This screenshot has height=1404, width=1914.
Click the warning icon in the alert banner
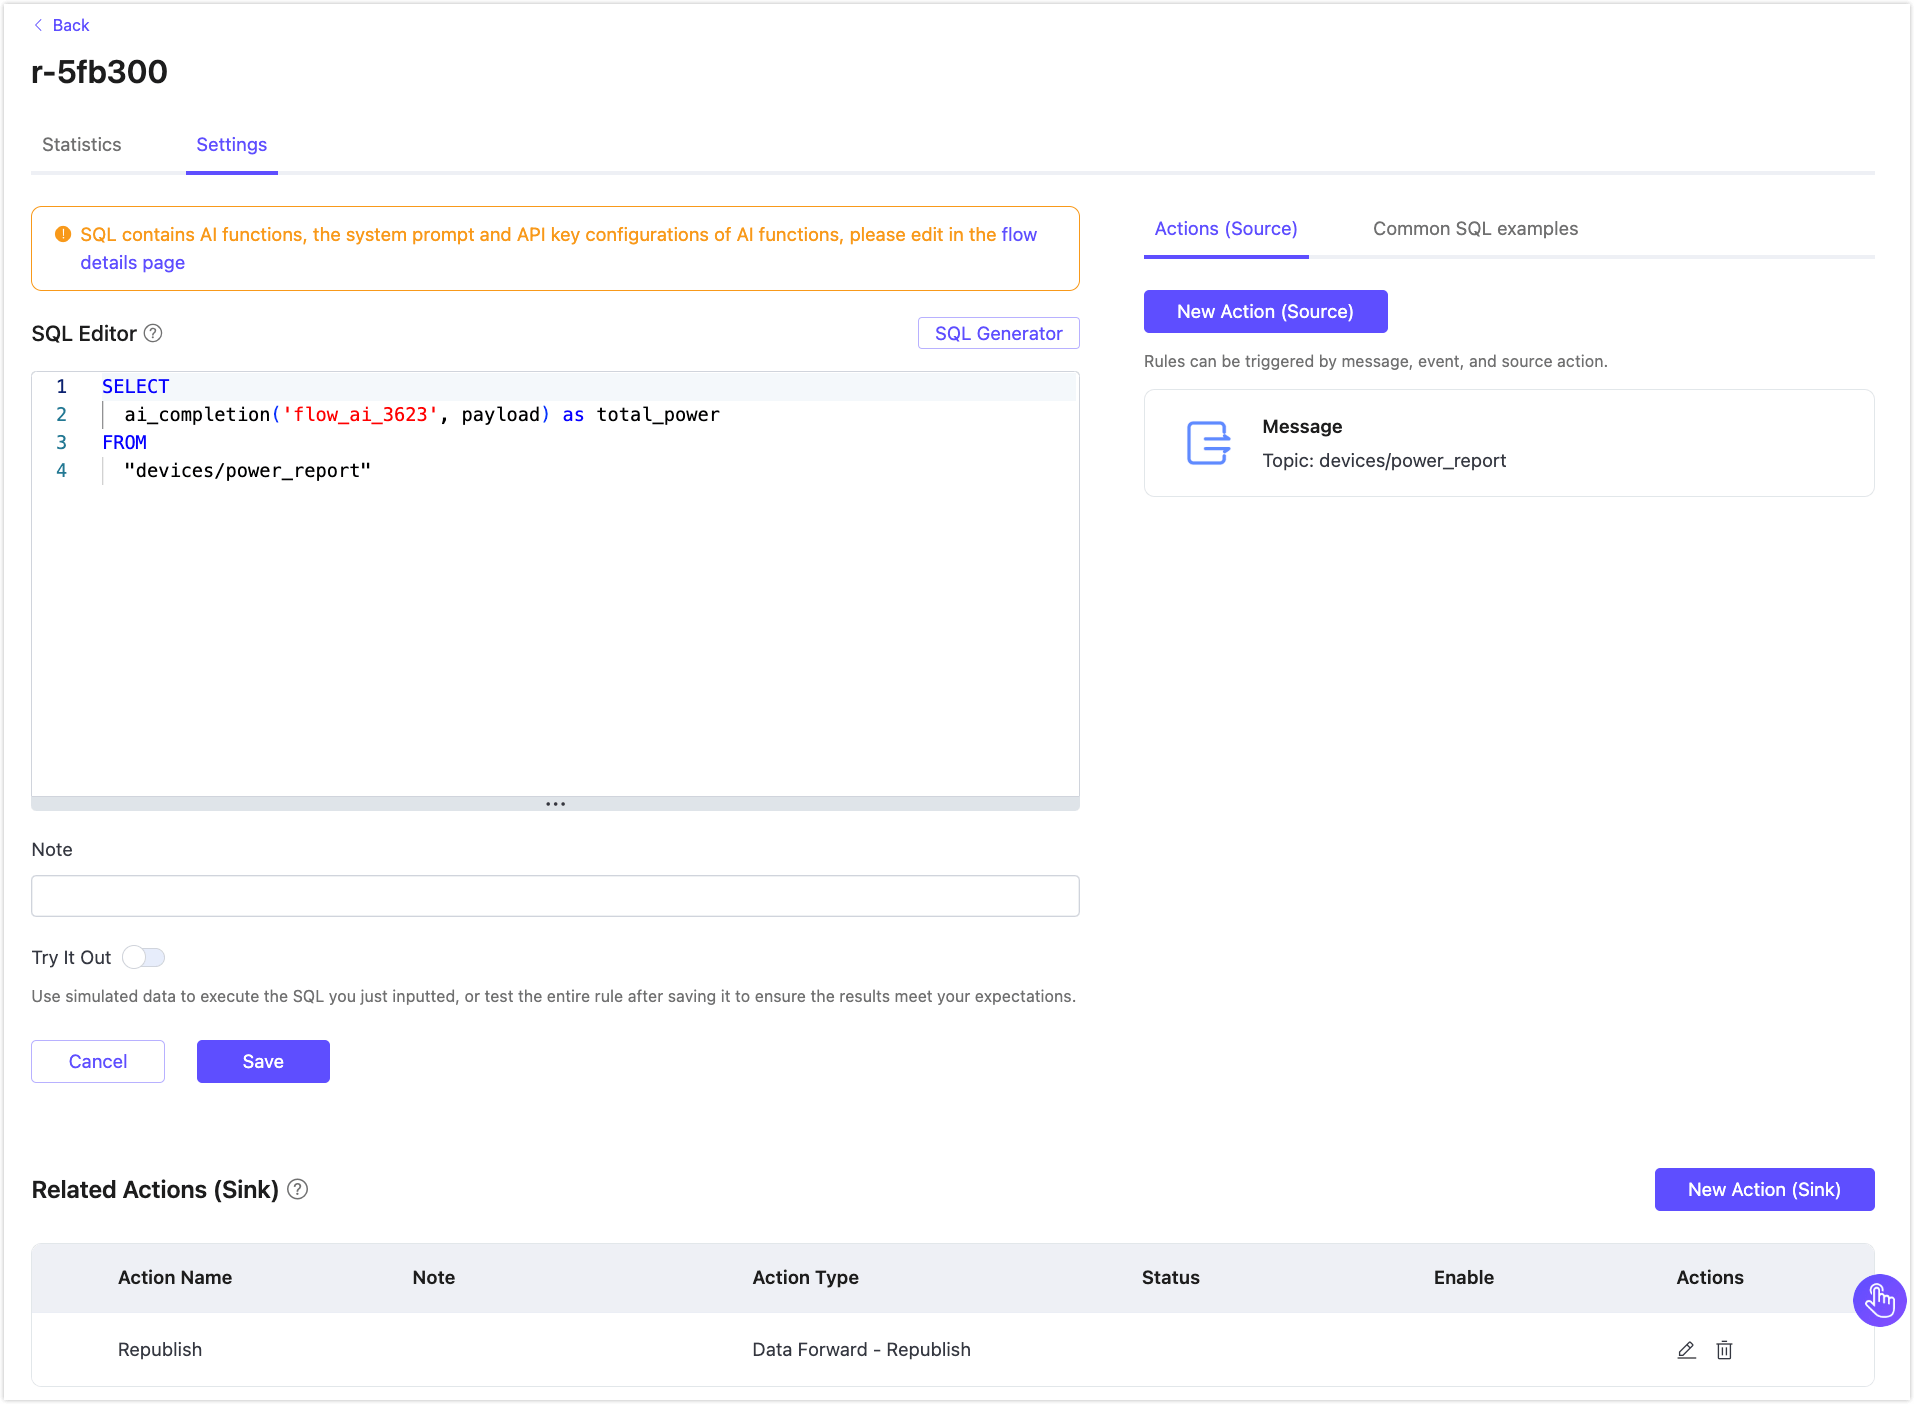pyautogui.click(x=62, y=234)
